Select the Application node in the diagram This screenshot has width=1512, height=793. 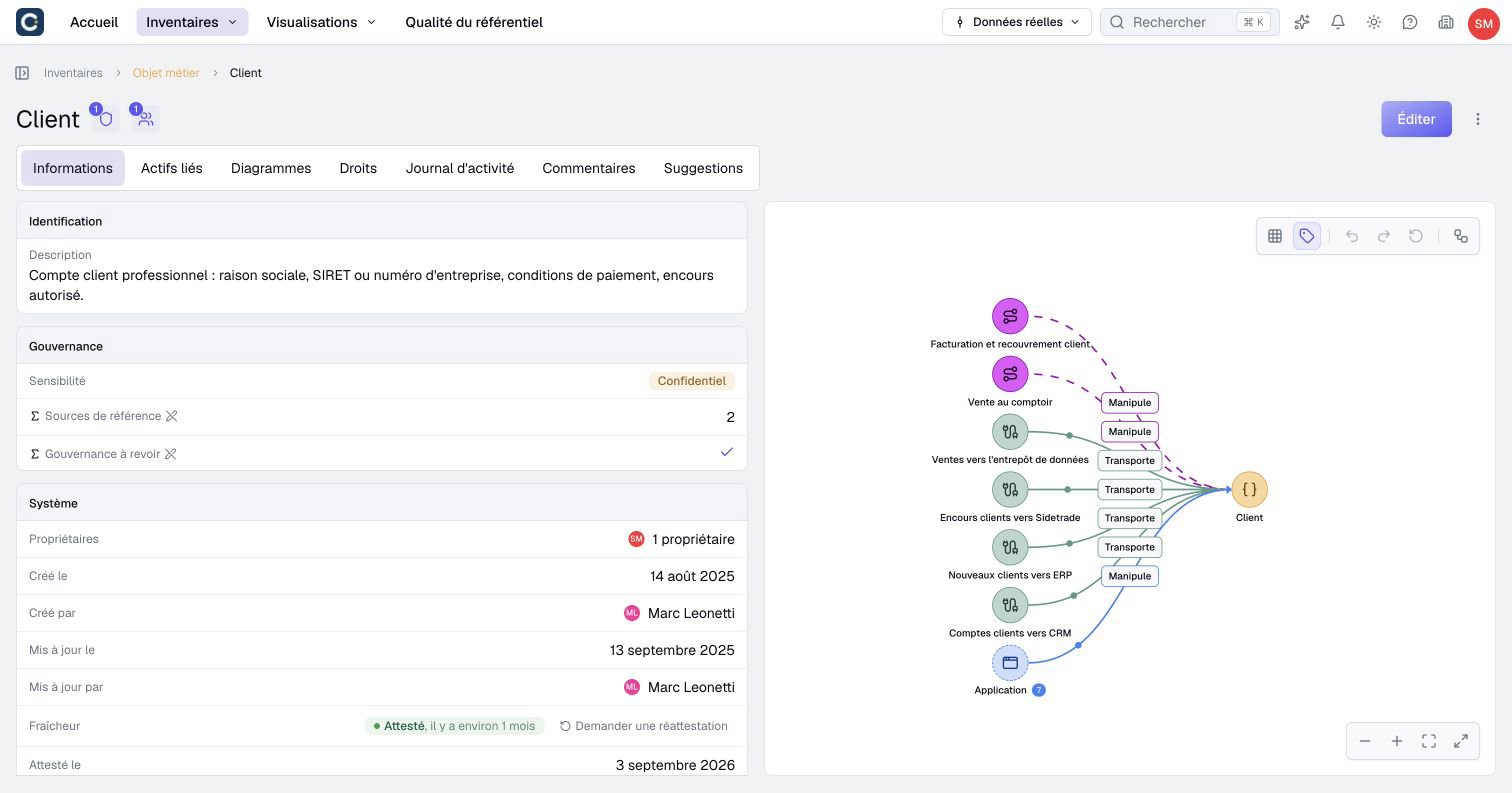[1010, 662]
